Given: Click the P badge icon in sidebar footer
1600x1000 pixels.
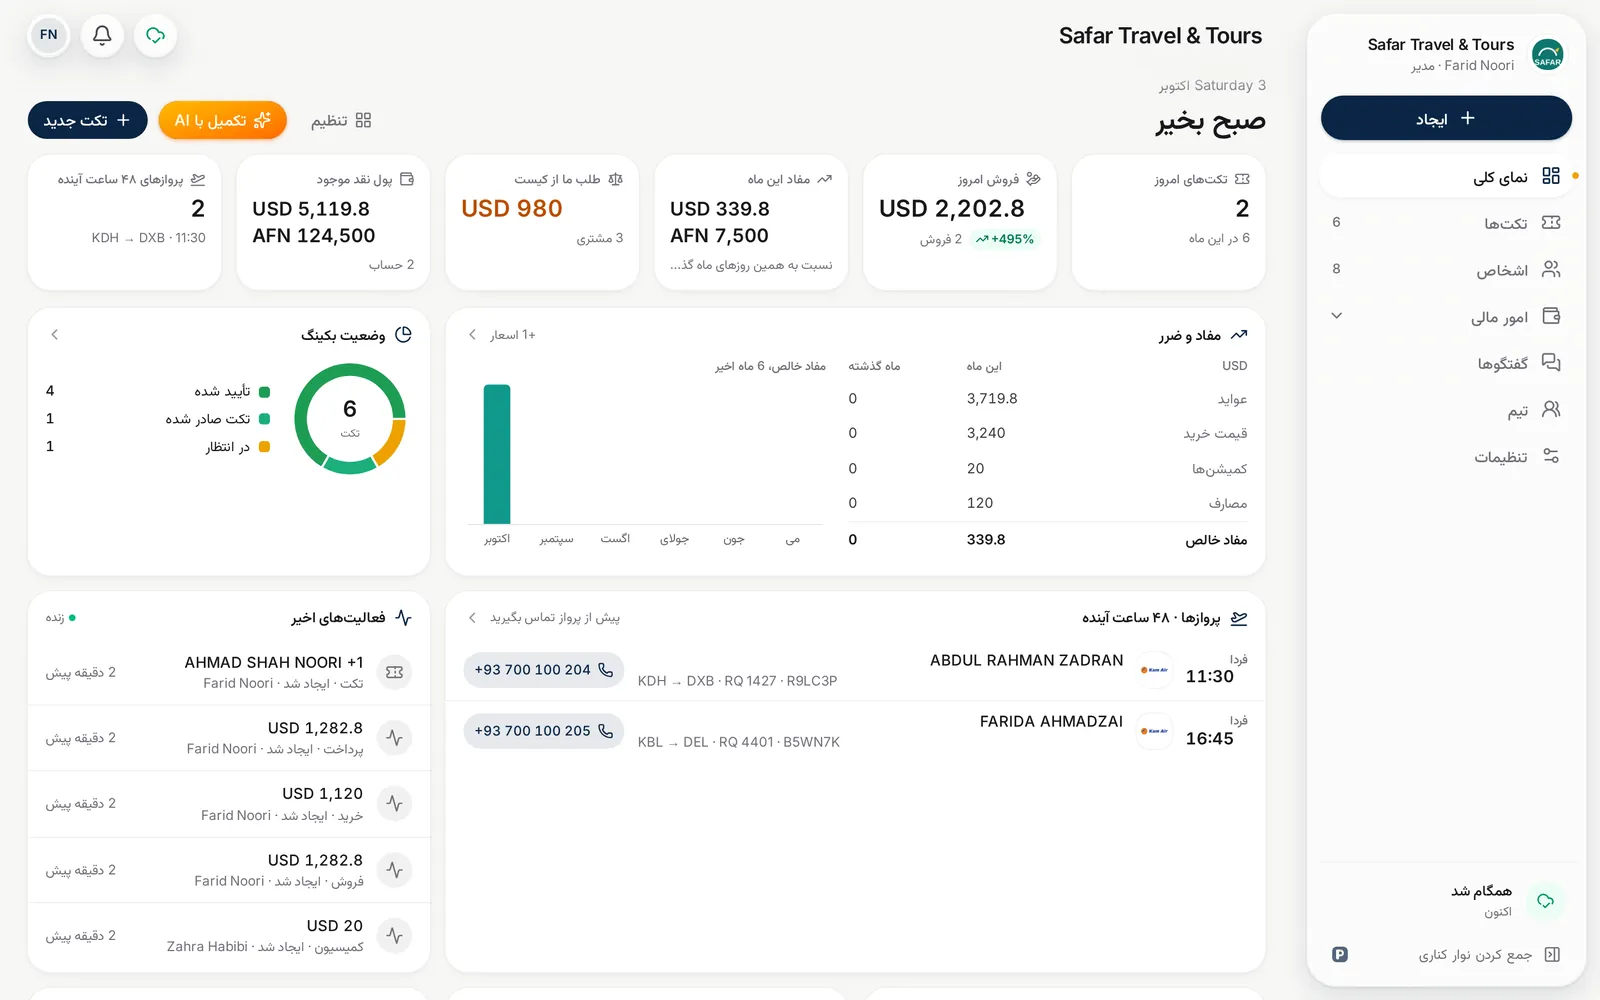Looking at the screenshot, I should 1340,955.
